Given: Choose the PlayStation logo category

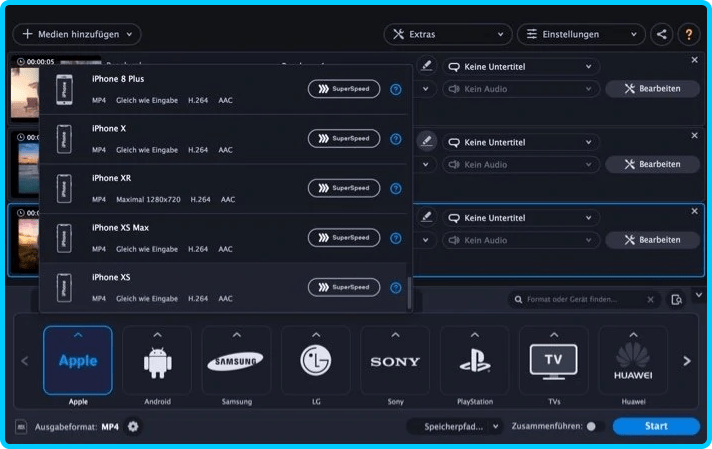Looking at the screenshot, I should (x=475, y=360).
